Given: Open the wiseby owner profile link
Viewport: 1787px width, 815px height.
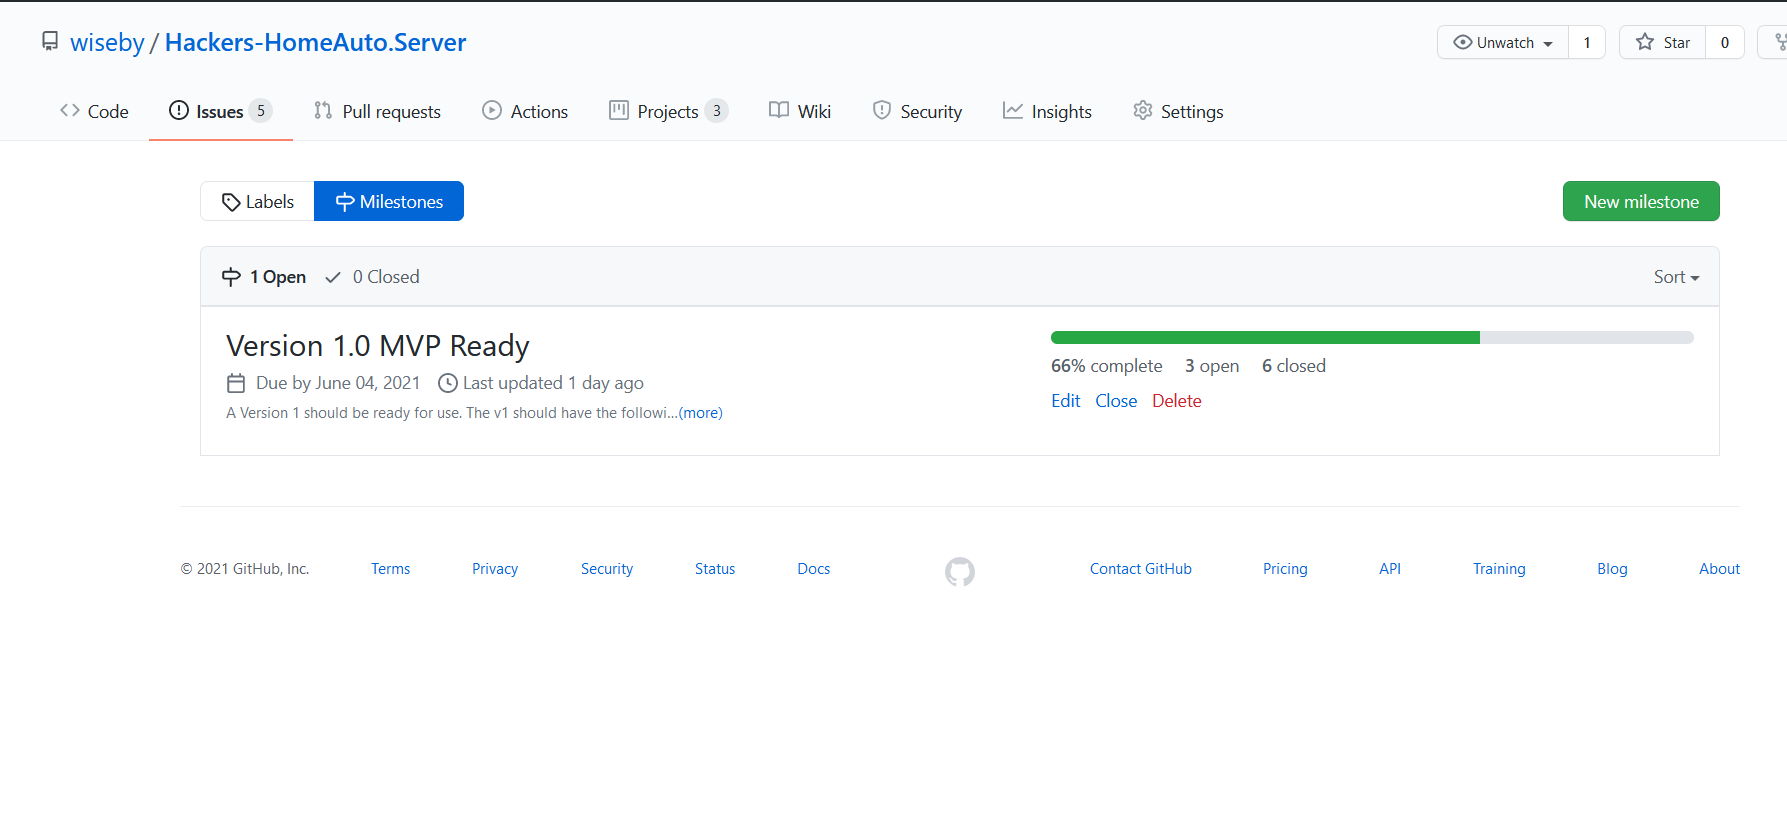Looking at the screenshot, I should [107, 42].
